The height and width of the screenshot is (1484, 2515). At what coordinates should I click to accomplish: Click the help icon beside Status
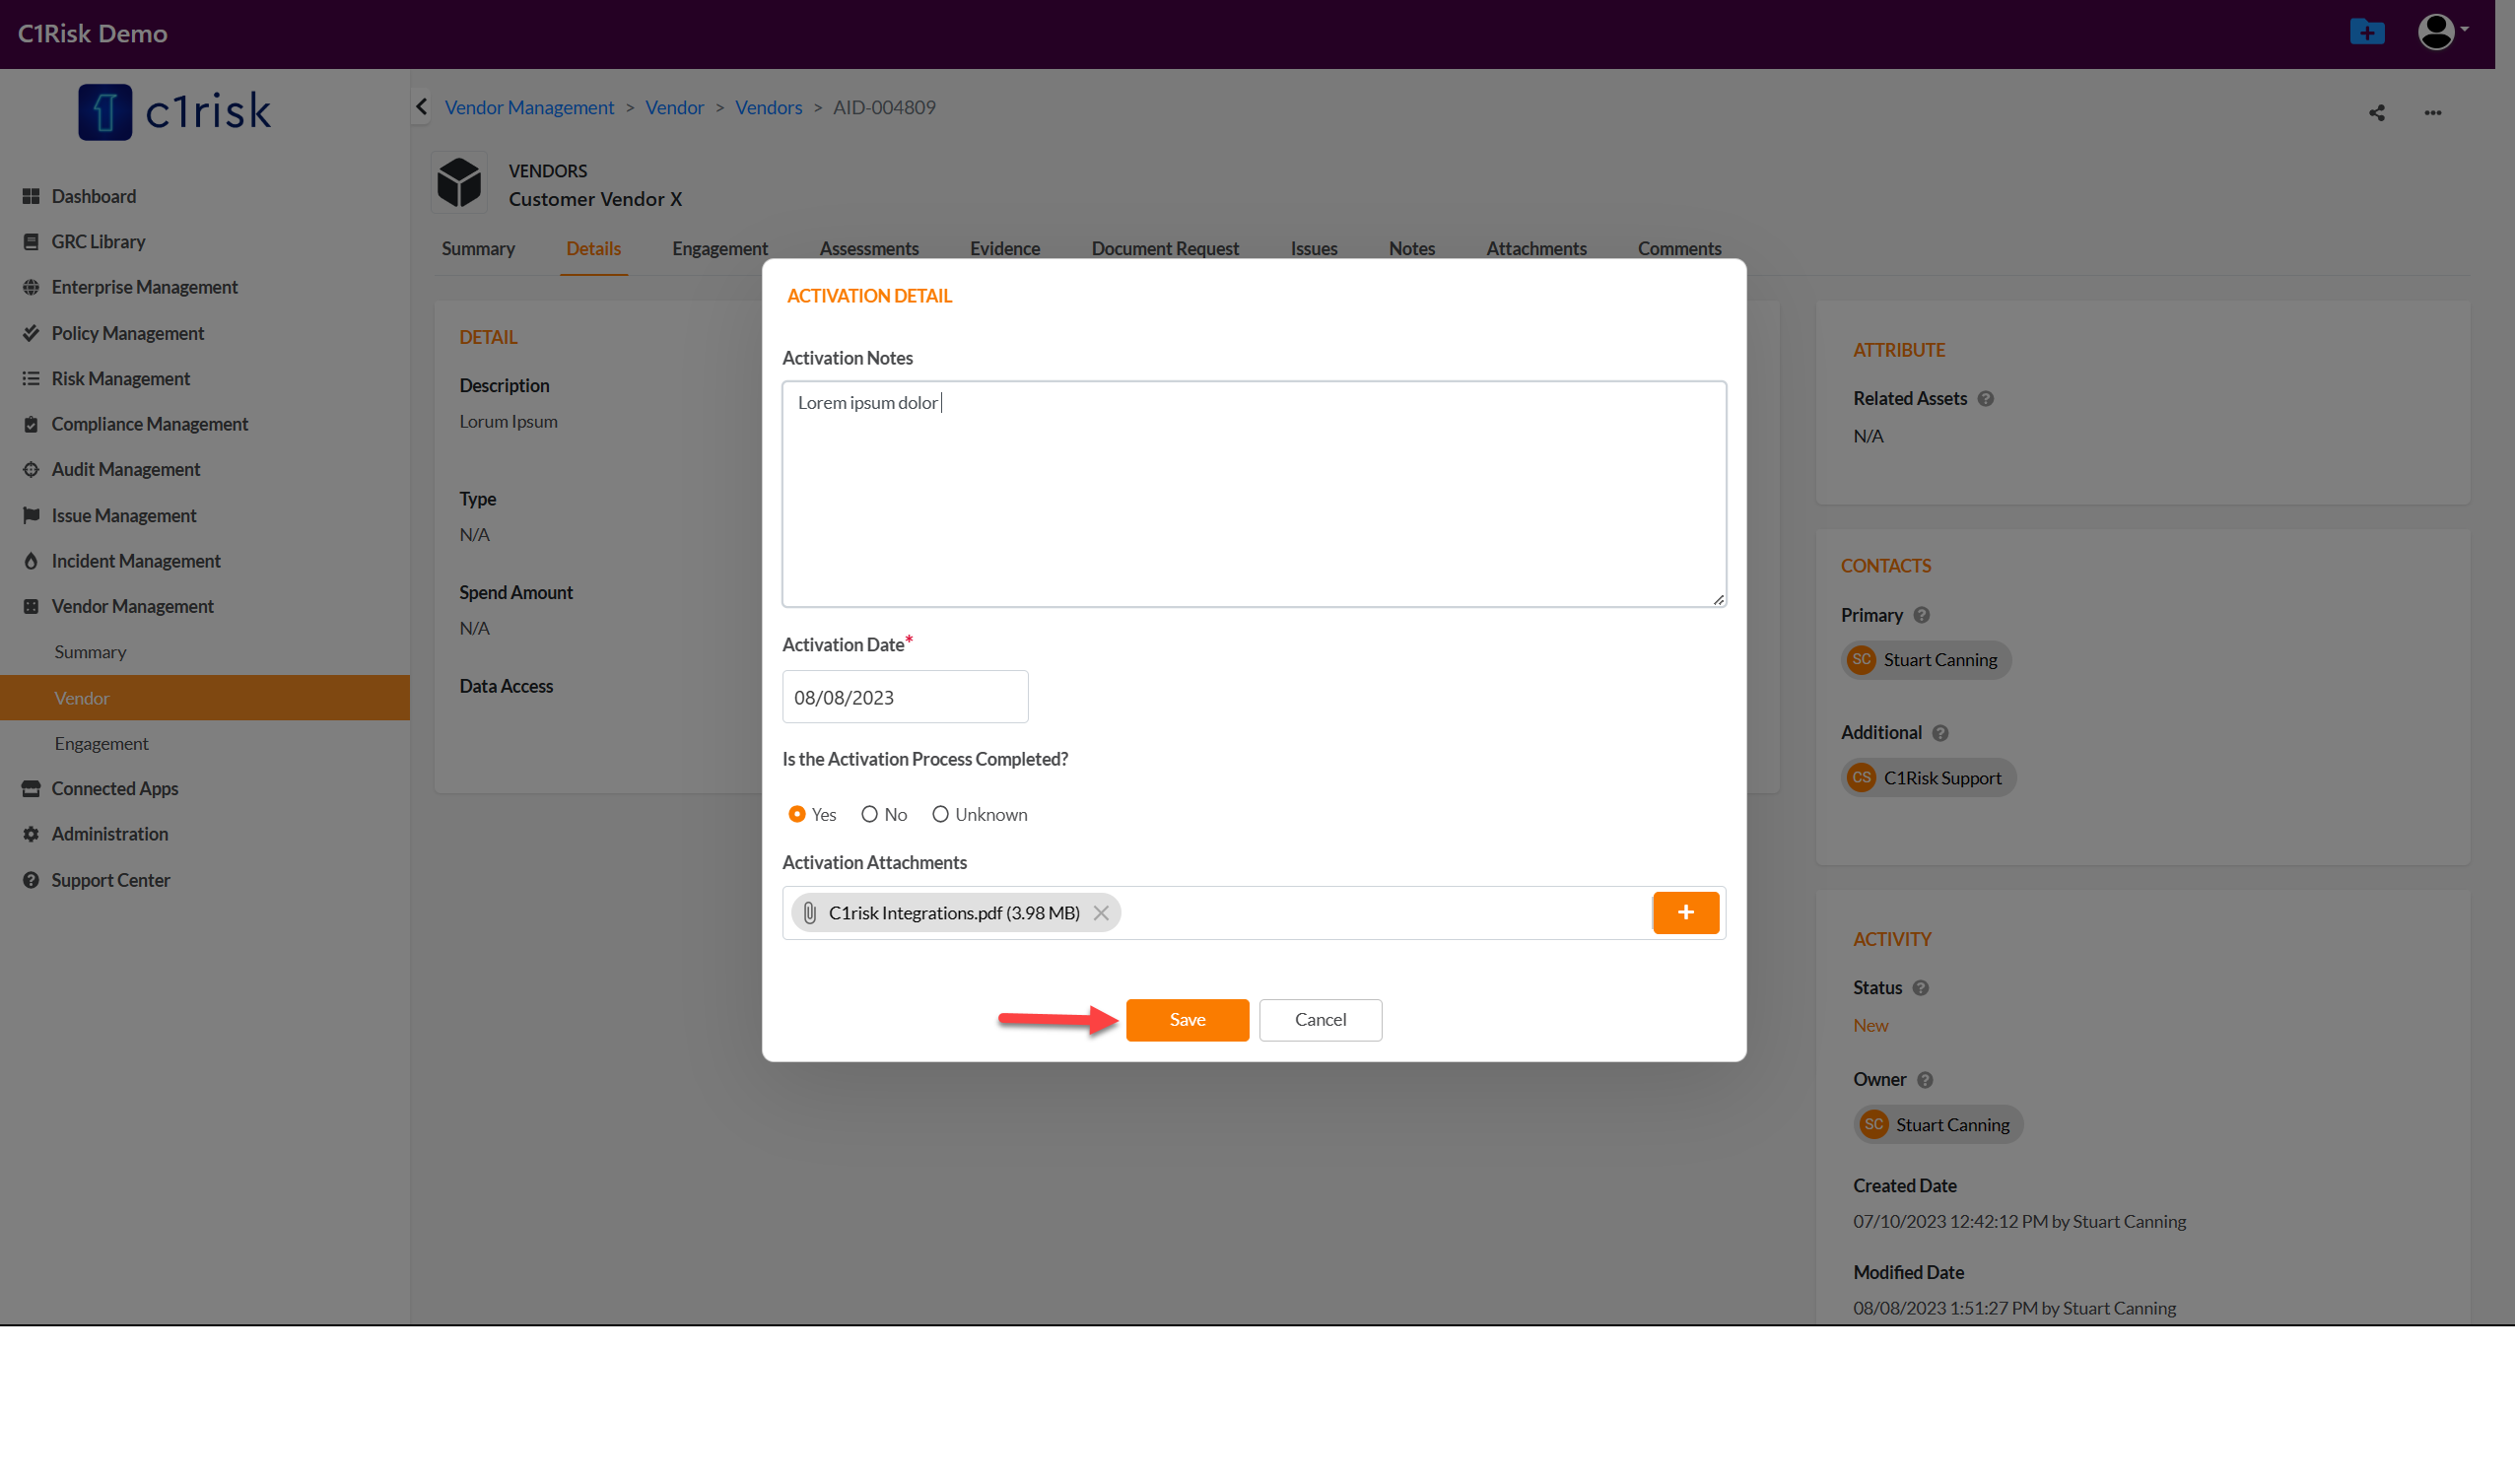(1920, 987)
